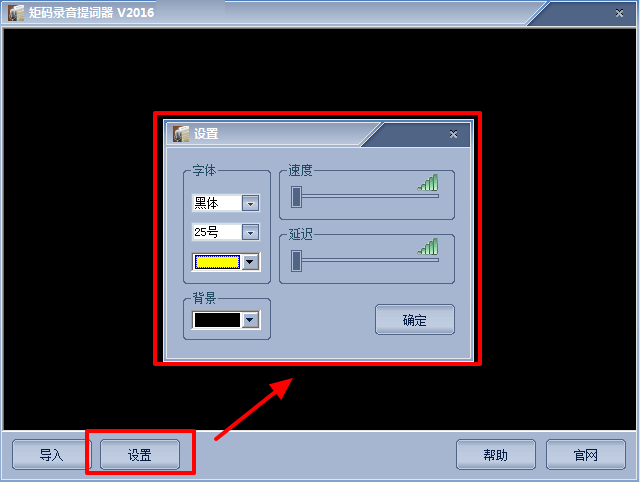
Task: Confirm settings with the 确定 button
Action: (415, 320)
